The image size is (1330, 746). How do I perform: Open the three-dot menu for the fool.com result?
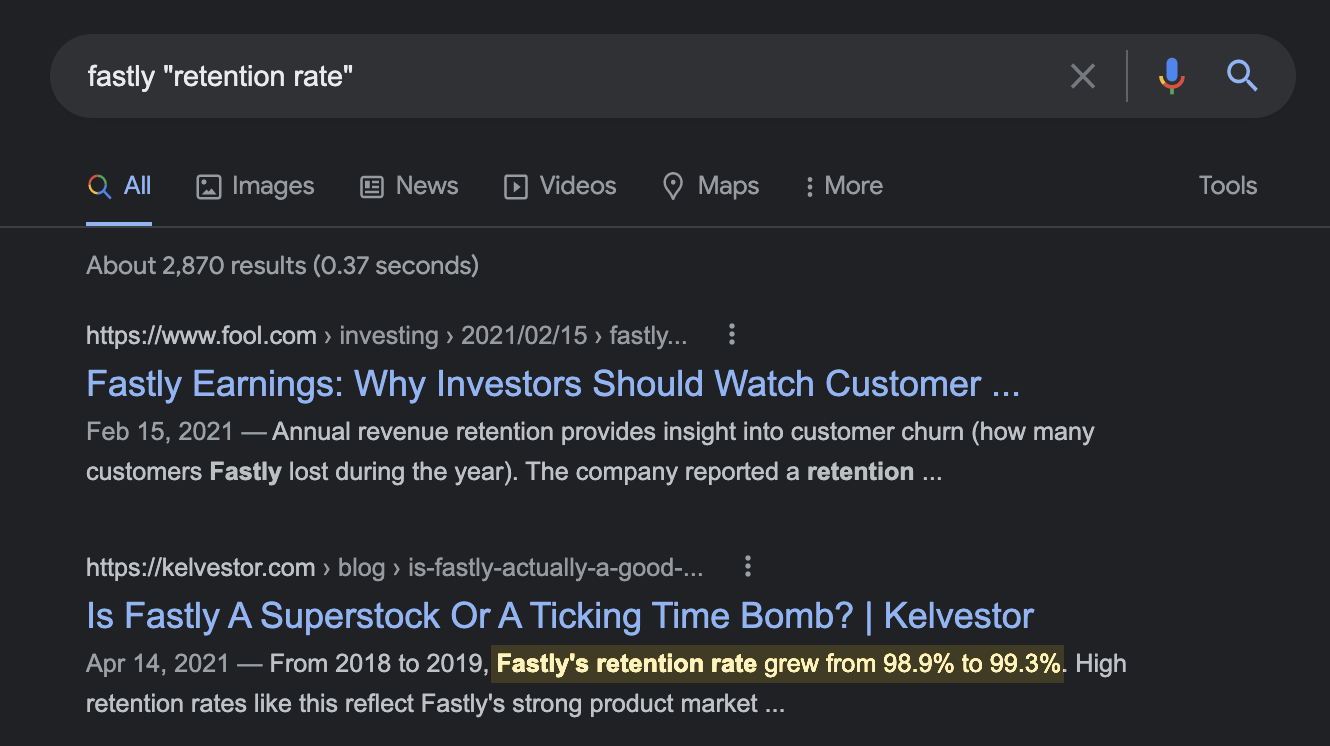pyautogui.click(x=732, y=335)
